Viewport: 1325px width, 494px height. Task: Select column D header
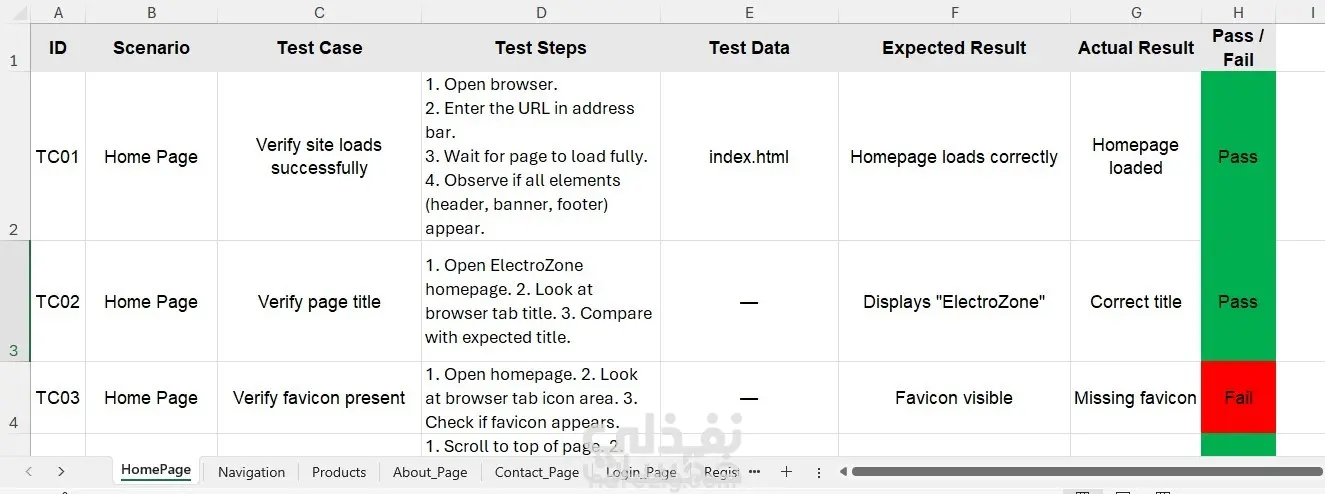(x=541, y=13)
